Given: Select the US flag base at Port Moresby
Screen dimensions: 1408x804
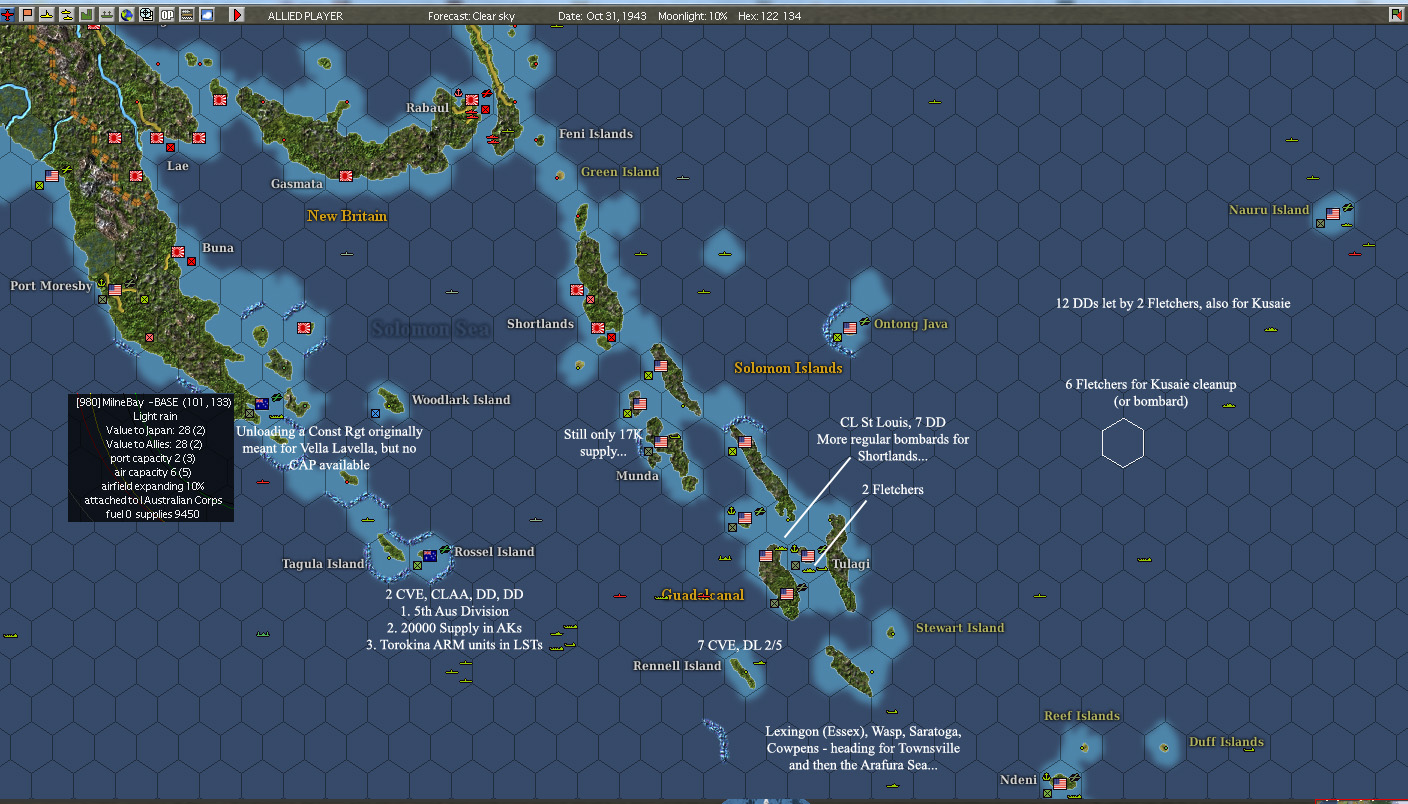Looking at the screenshot, I should click(115, 290).
